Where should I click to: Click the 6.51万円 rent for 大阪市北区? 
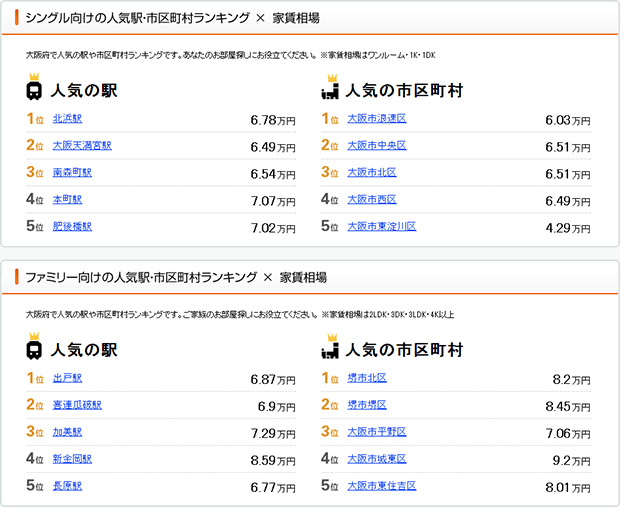pos(568,174)
